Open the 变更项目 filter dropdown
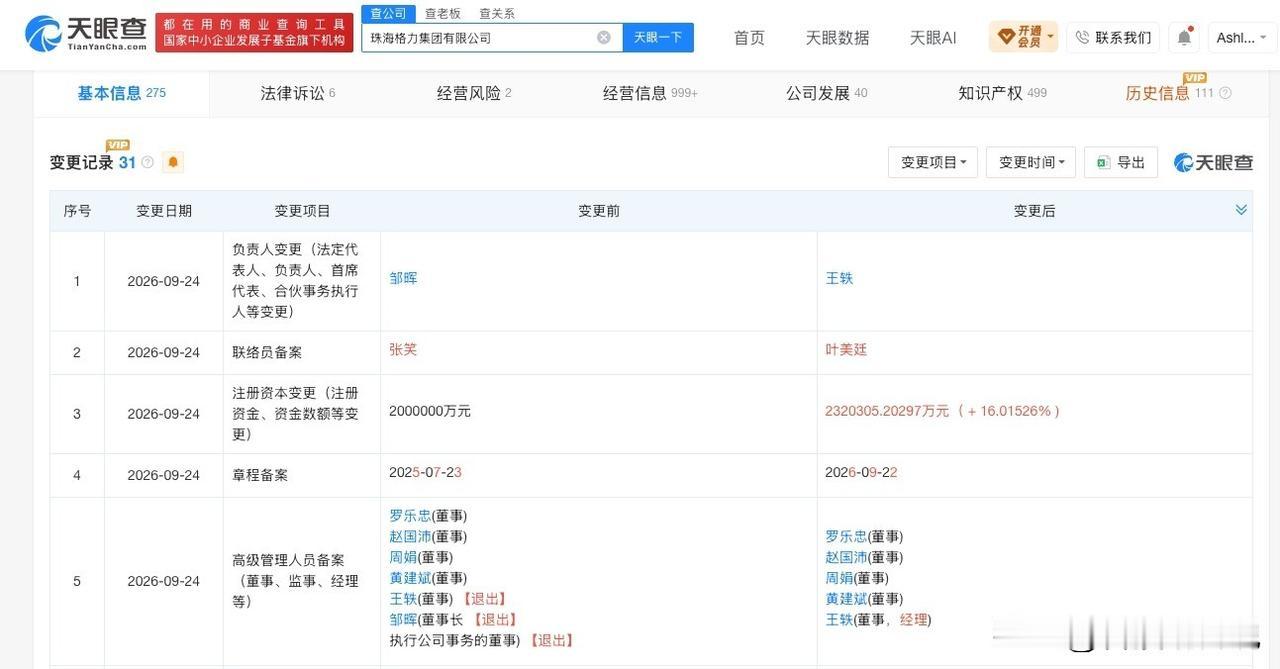The image size is (1280, 669). tap(933, 162)
